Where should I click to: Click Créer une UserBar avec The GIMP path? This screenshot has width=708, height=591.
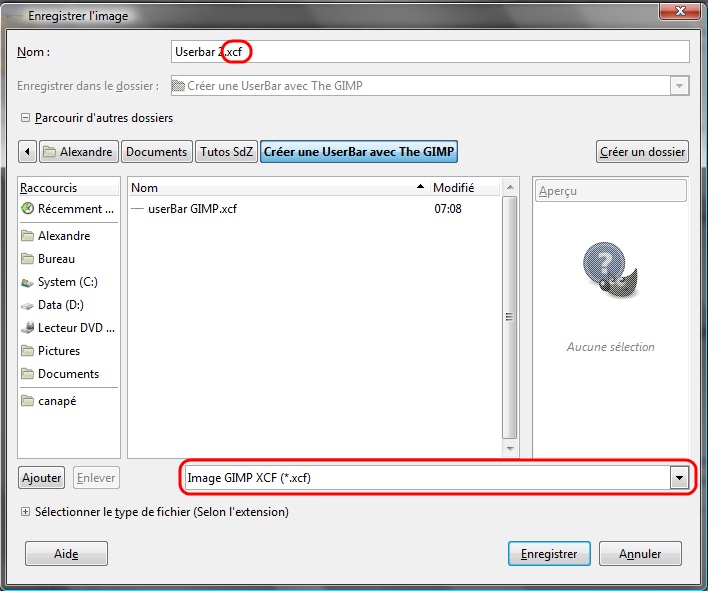(x=359, y=152)
